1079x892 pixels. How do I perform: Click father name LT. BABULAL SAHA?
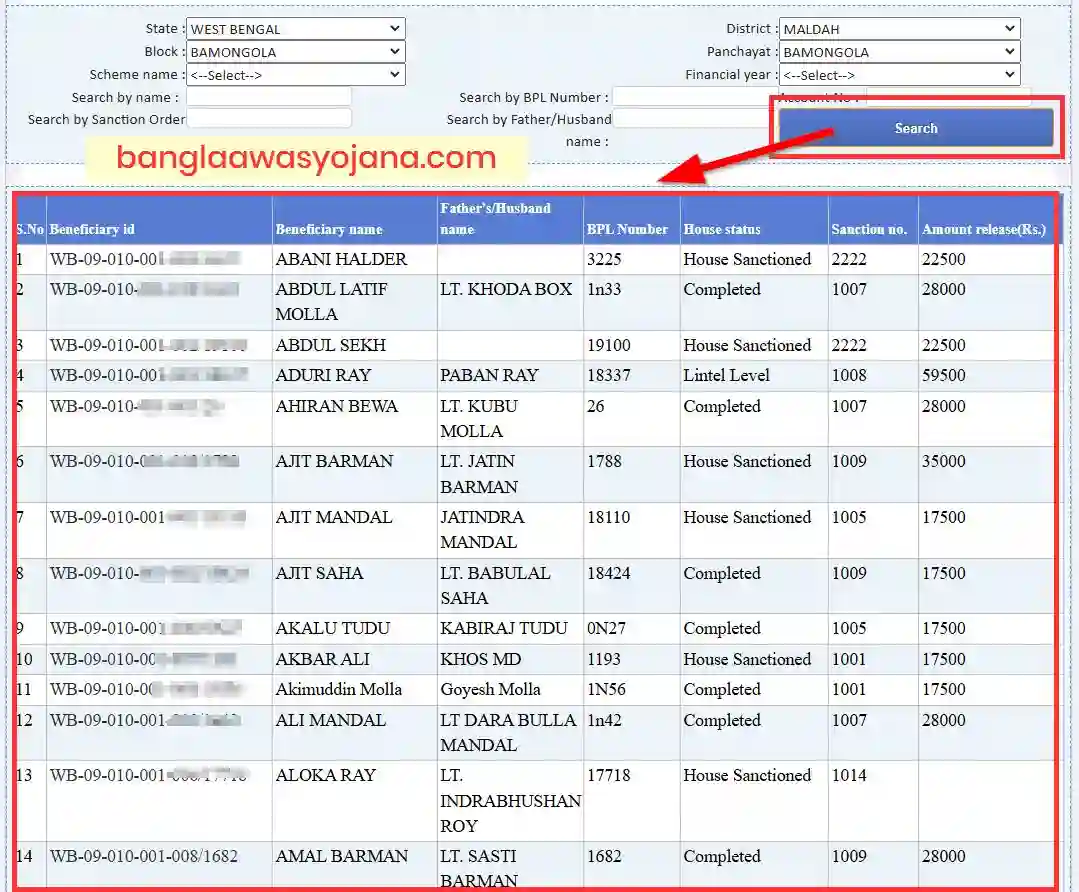[x=495, y=585]
